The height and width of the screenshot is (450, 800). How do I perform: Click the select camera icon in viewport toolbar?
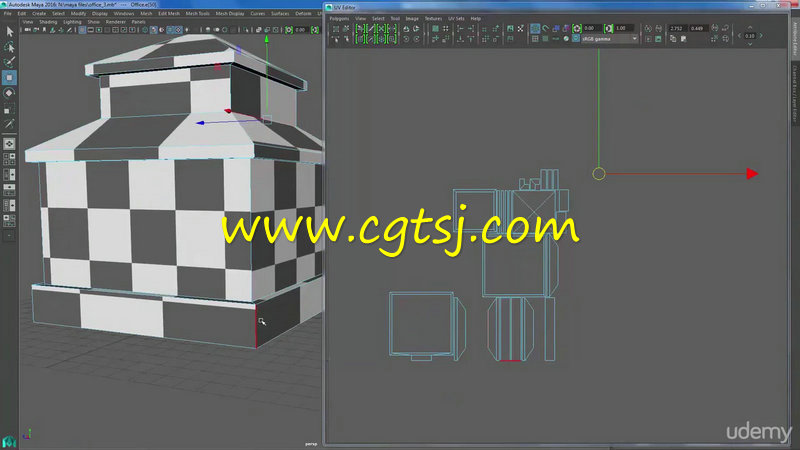(x=28, y=30)
